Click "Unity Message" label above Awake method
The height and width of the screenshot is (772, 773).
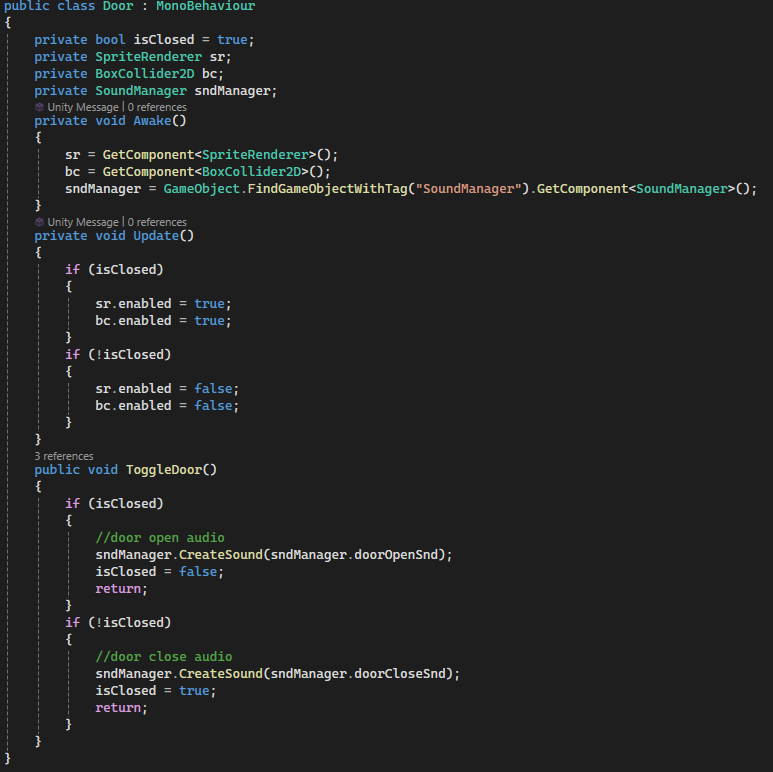(x=82, y=107)
